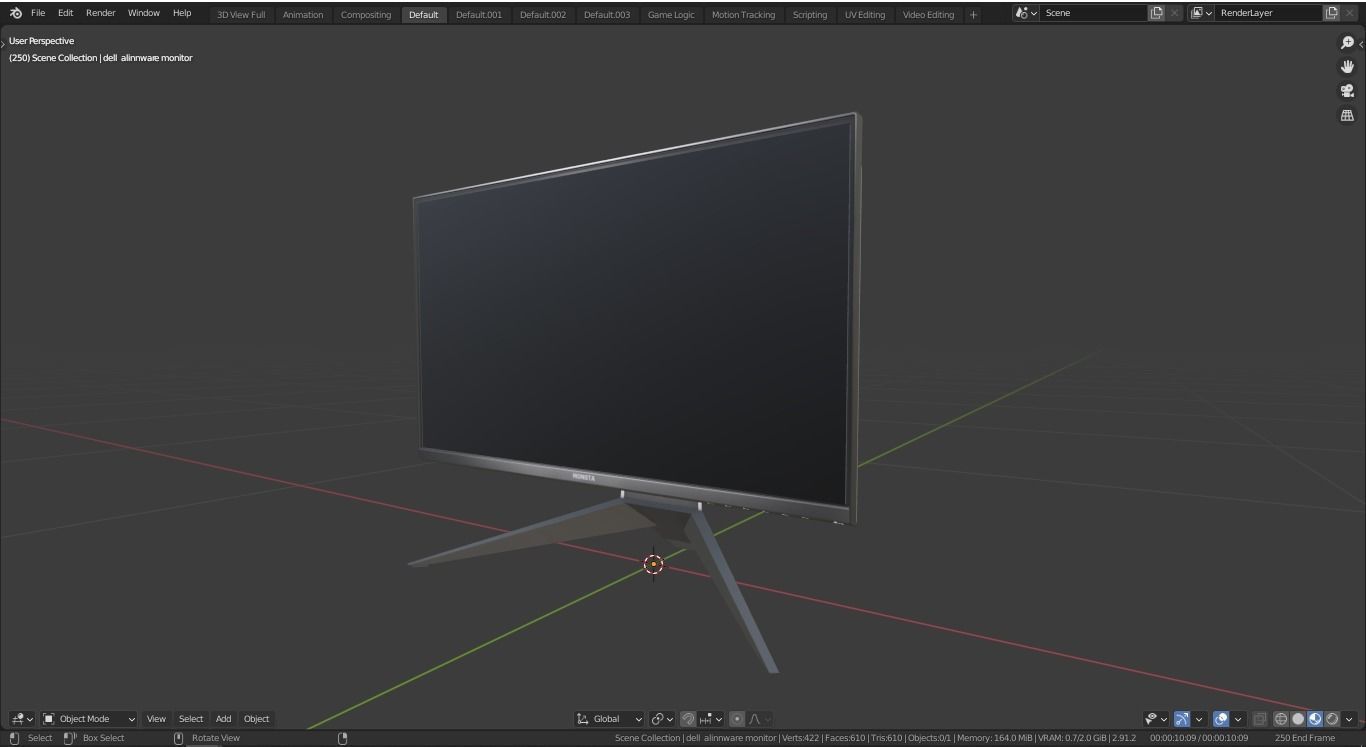Screen dimensions: 1366x747
Task: Toggle the snapping magnet button
Action: click(688, 719)
